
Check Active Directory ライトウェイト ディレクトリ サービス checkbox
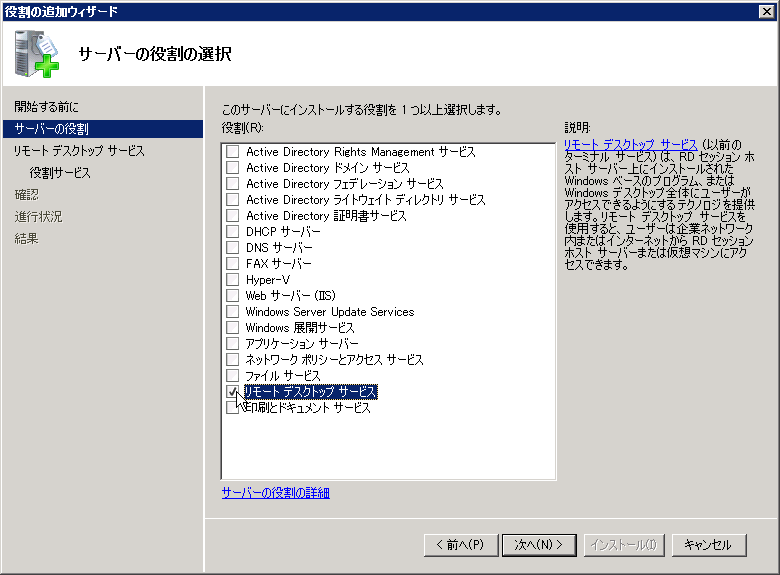(232, 199)
